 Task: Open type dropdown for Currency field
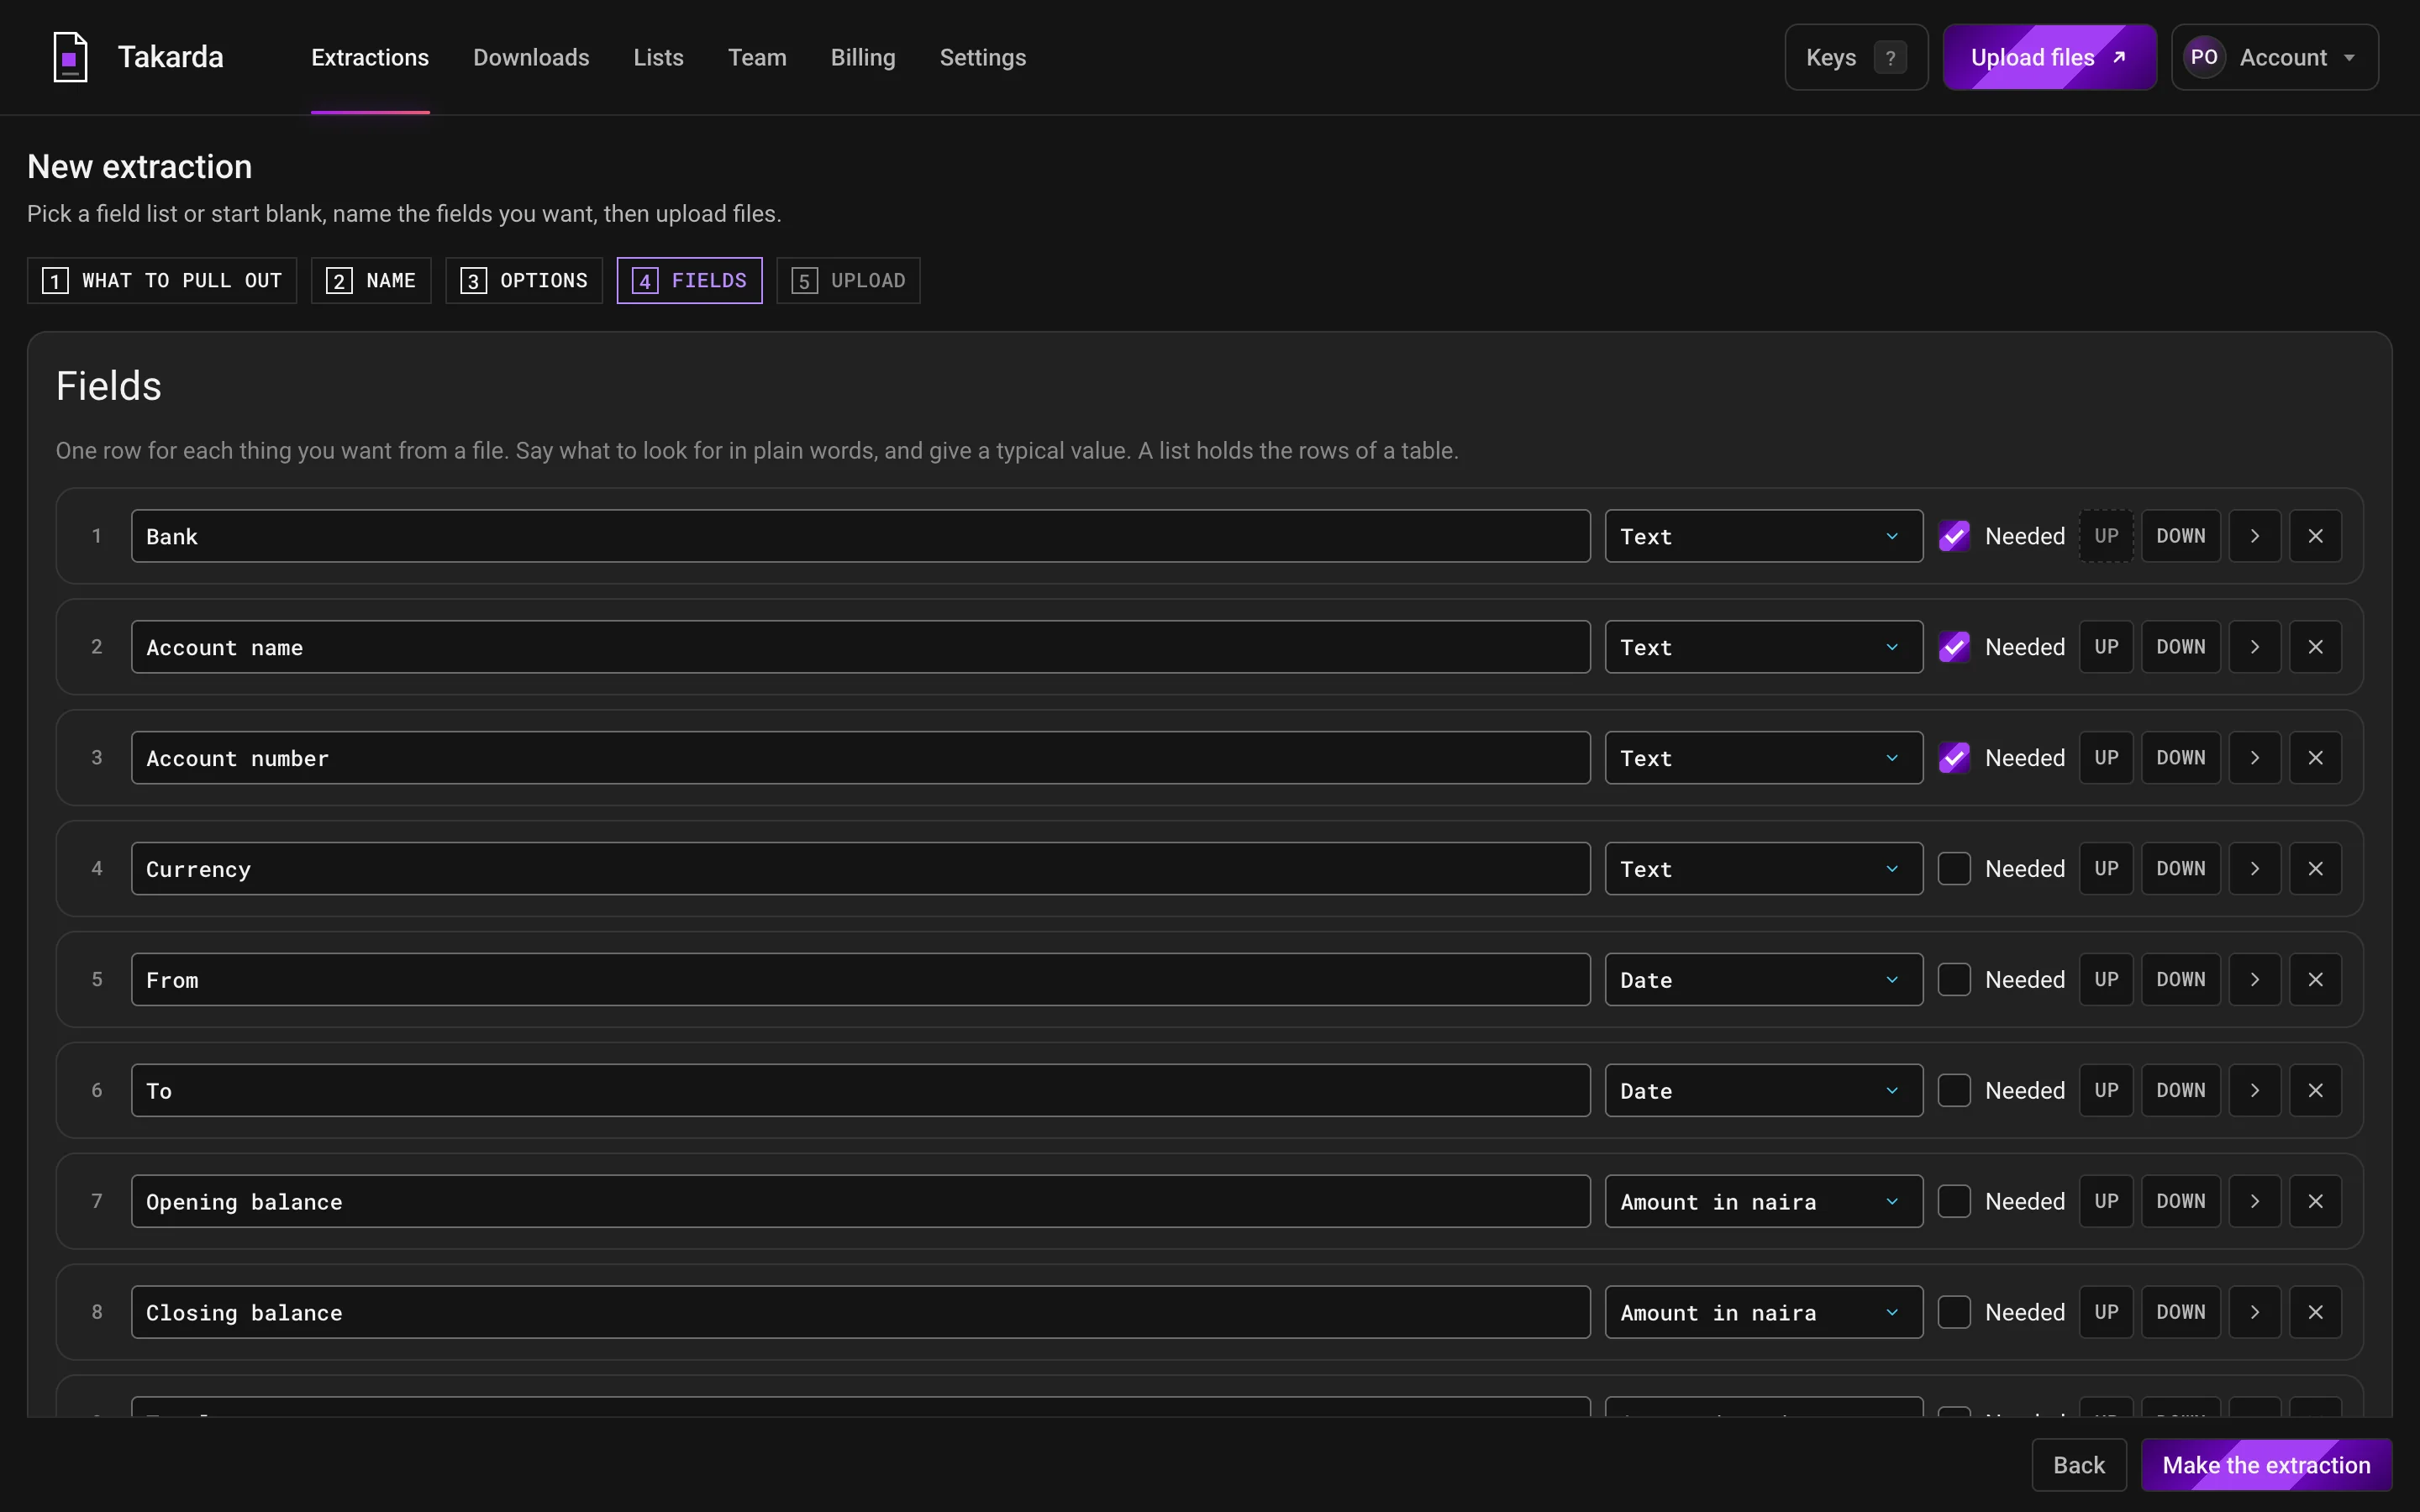1764,869
